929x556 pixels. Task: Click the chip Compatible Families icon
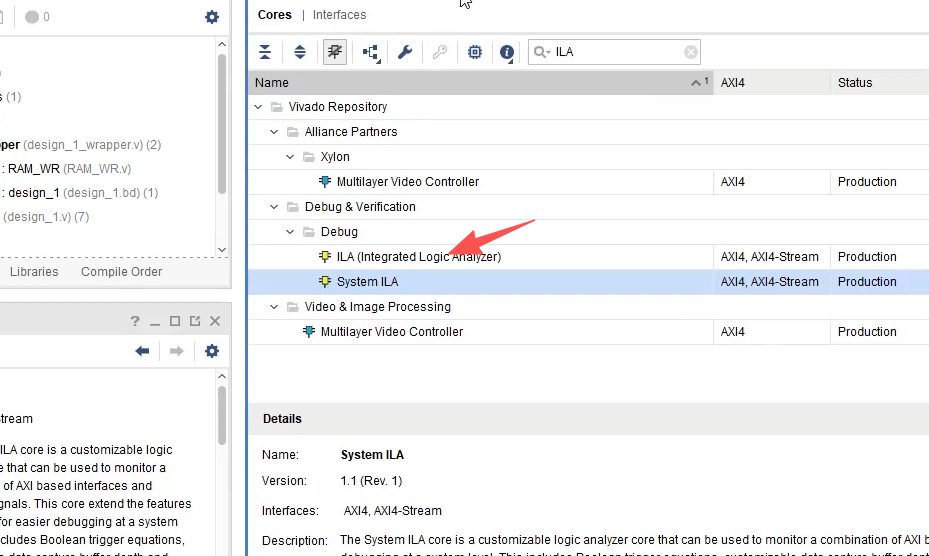(x=475, y=52)
